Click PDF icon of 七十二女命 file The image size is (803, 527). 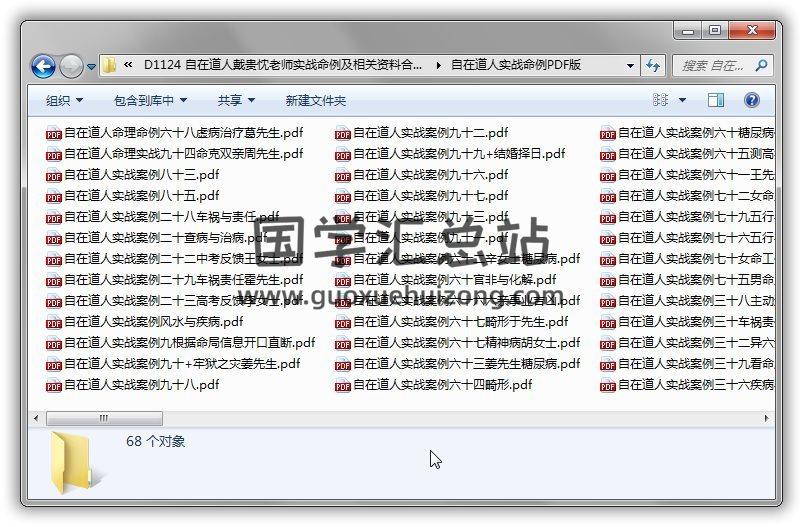click(x=607, y=197)
